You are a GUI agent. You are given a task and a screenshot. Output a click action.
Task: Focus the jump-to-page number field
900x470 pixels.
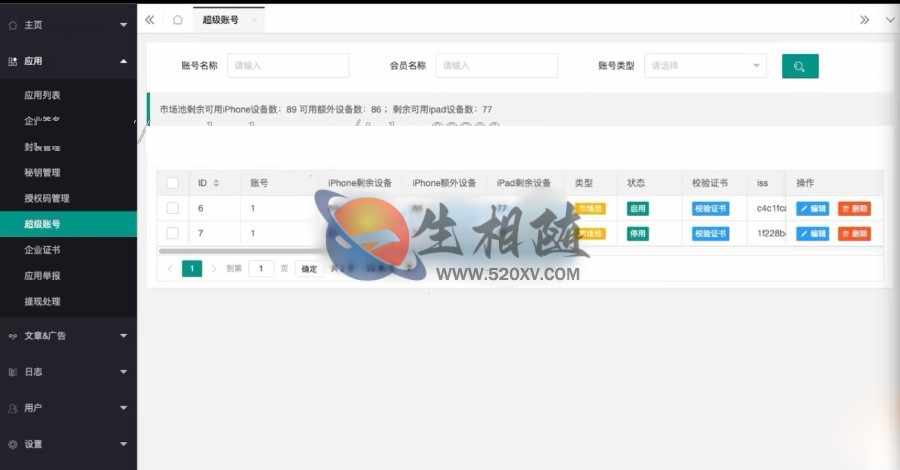261,269
